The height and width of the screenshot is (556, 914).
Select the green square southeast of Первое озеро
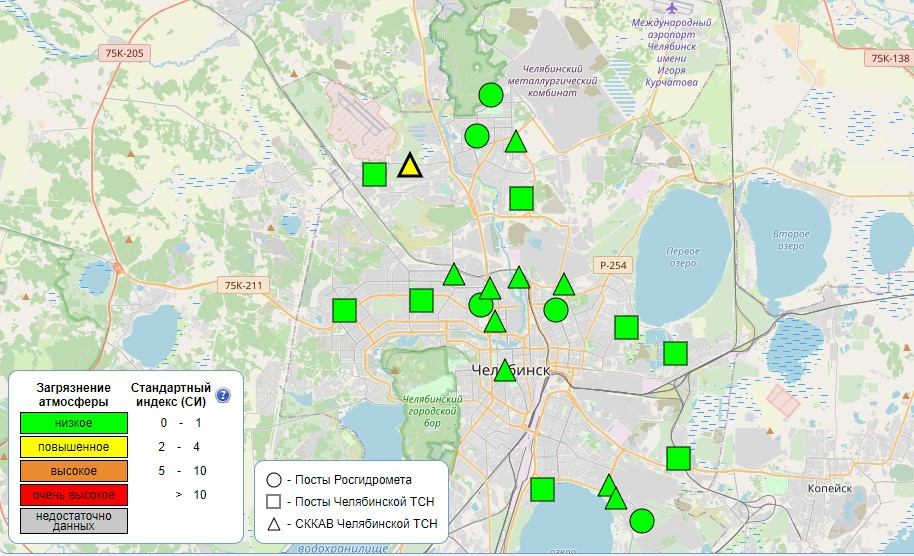(x=676, y=353)
